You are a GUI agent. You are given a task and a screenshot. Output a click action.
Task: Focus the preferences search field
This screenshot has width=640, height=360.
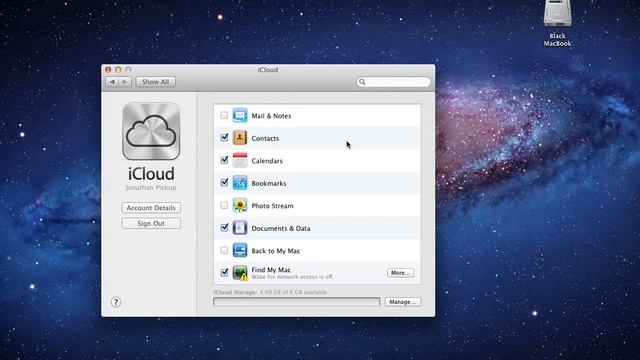coord(393,82)
